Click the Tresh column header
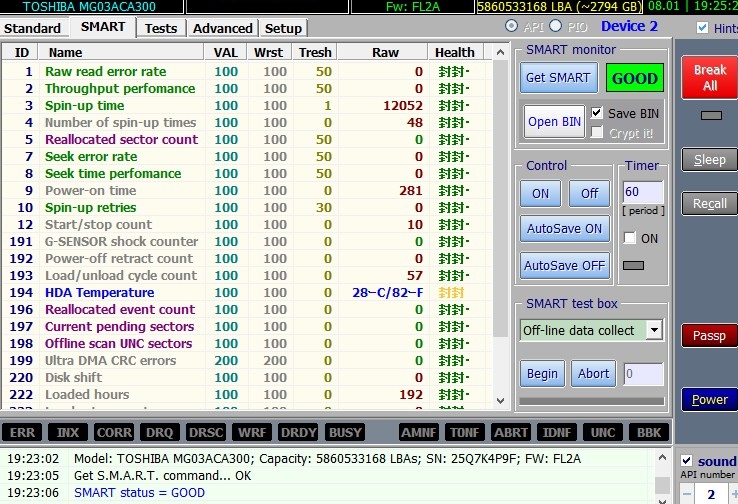 point(315,53)
